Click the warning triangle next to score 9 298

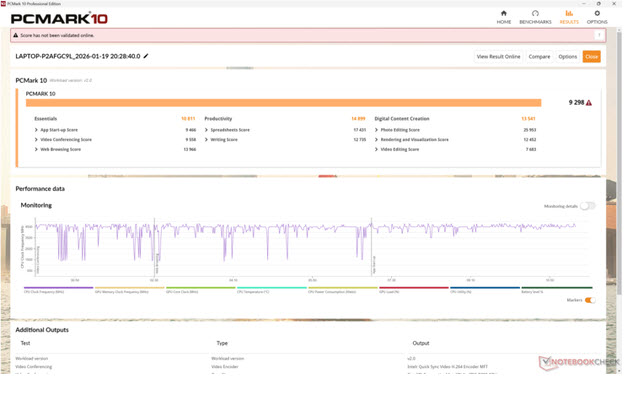(589, 103)
